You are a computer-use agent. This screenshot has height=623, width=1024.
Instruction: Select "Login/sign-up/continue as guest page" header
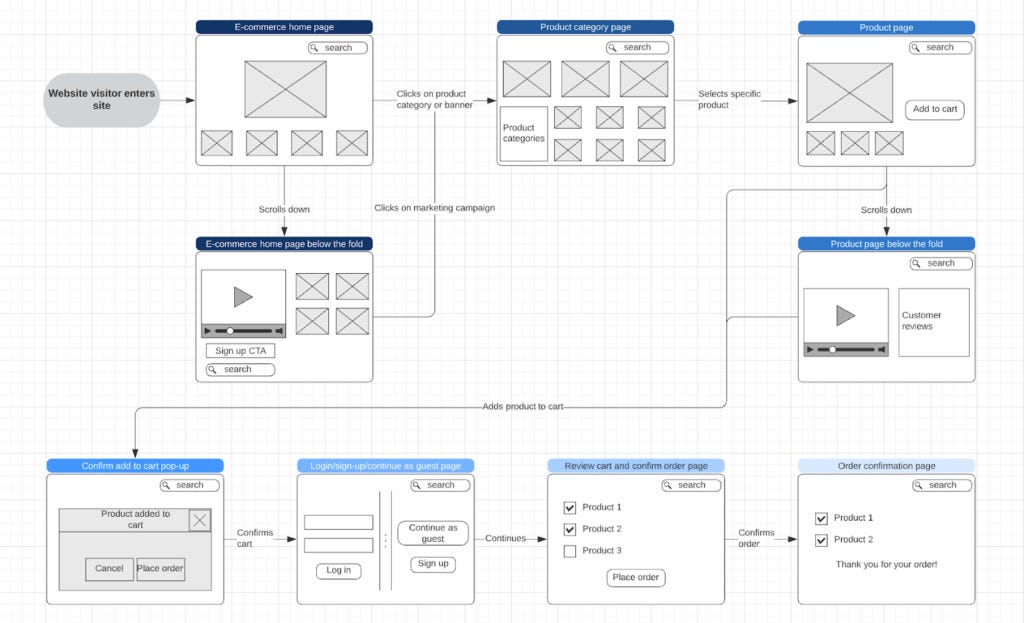[385, 466]
